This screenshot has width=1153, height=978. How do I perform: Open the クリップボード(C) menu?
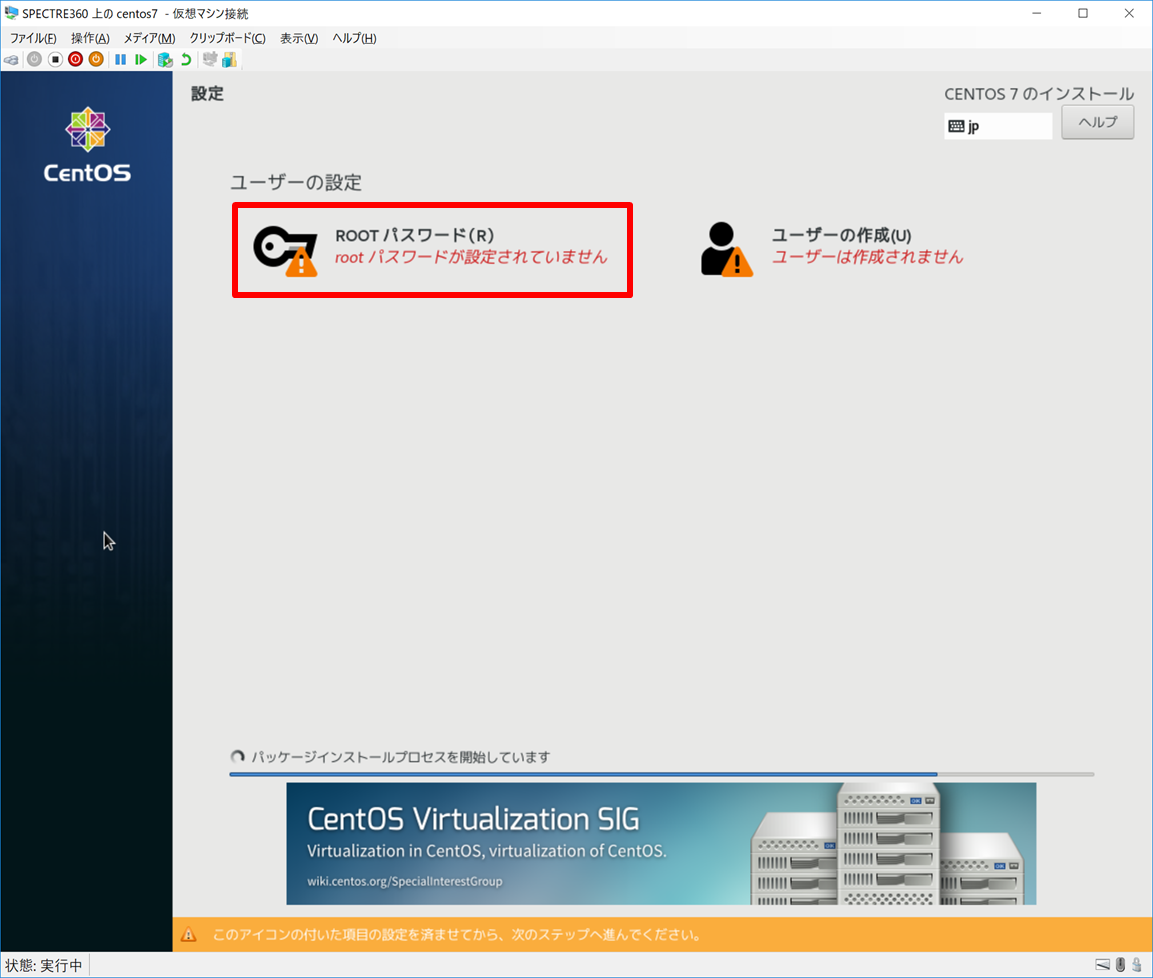227,38
